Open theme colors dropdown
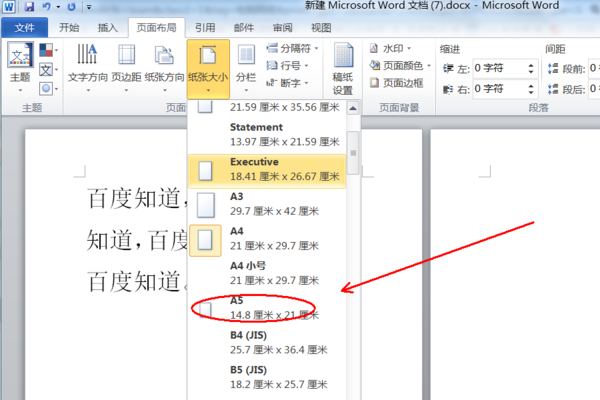Screen dimensions: 600x400 (x=49, y=50)
